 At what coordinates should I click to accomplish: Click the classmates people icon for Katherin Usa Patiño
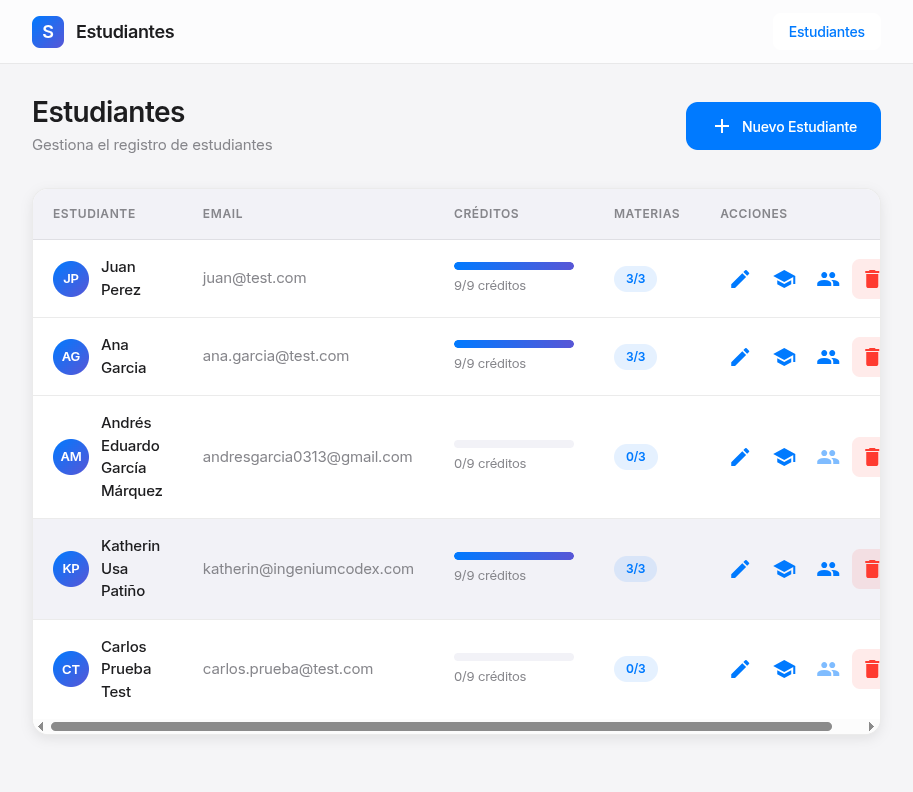828,569
